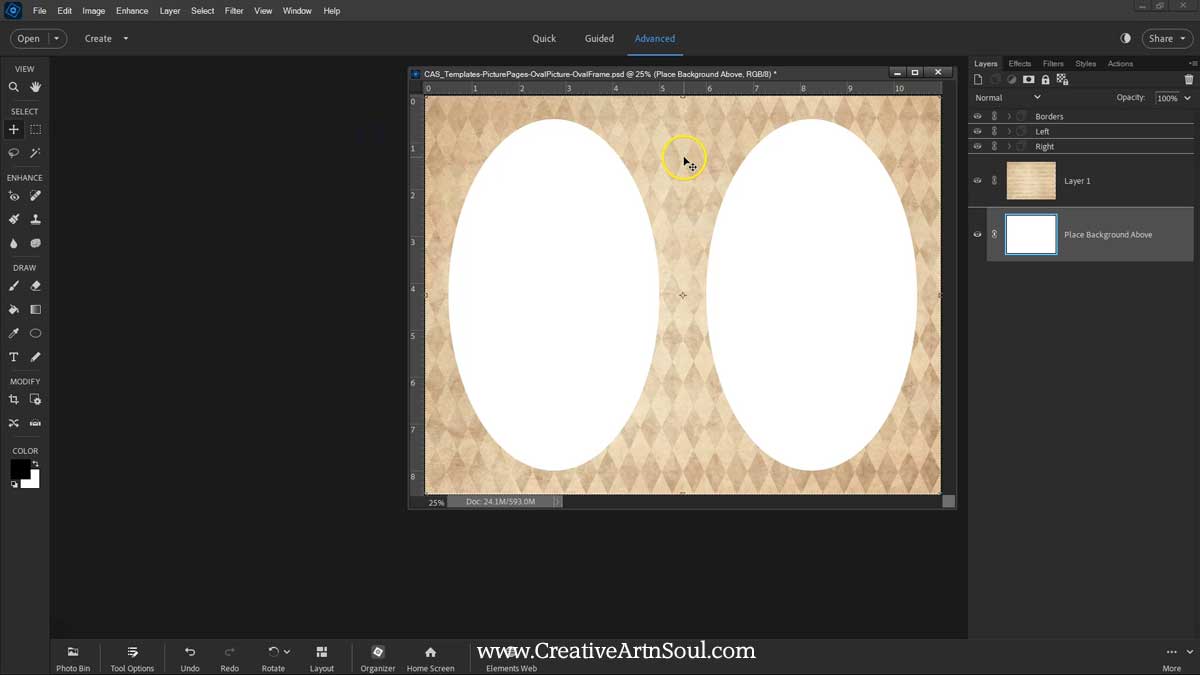This screenshot has height=675, width=1200.
Task: Expand the Borders layer group
Action: (x=1009, y=117)
